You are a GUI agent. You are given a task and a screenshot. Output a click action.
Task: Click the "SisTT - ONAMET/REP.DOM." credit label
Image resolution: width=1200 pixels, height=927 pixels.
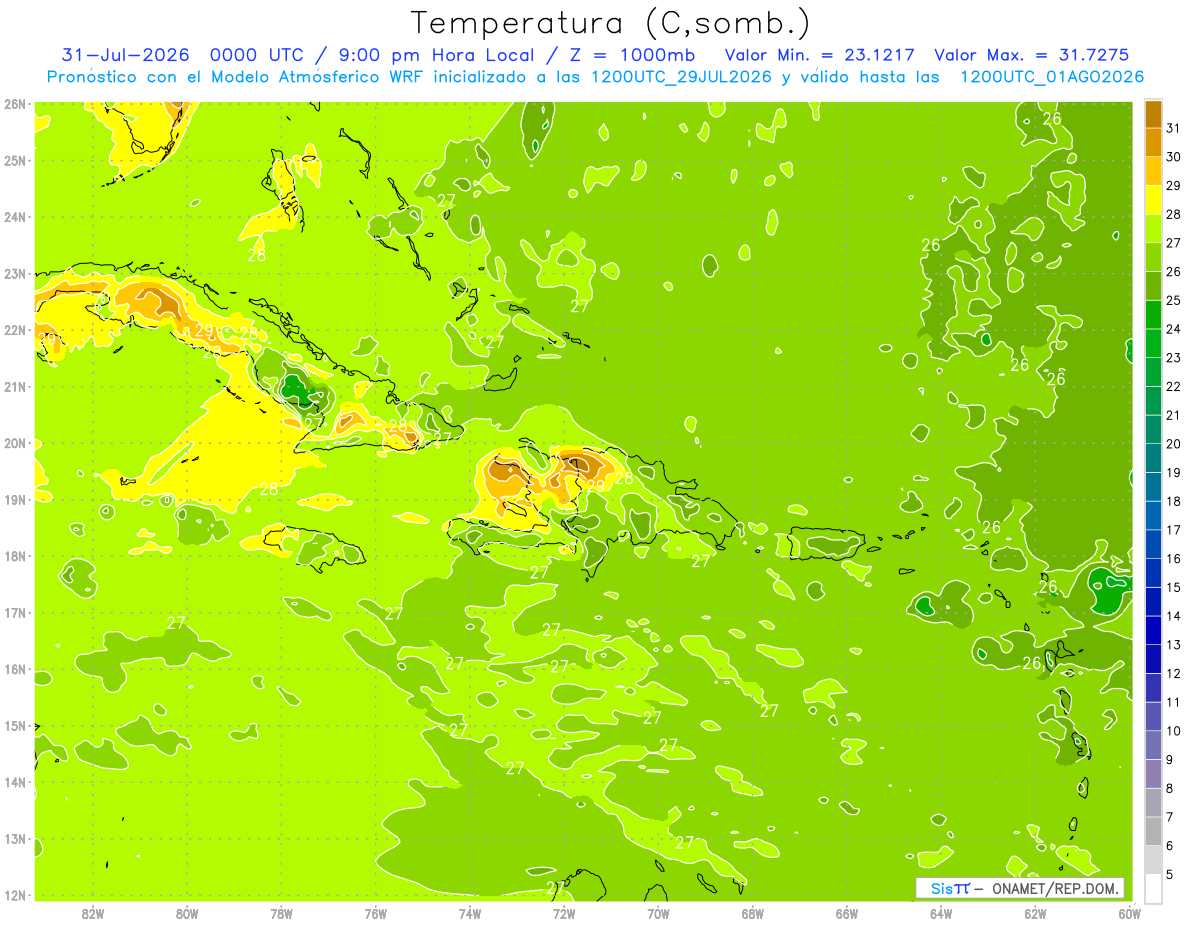tap(1020, 888)
